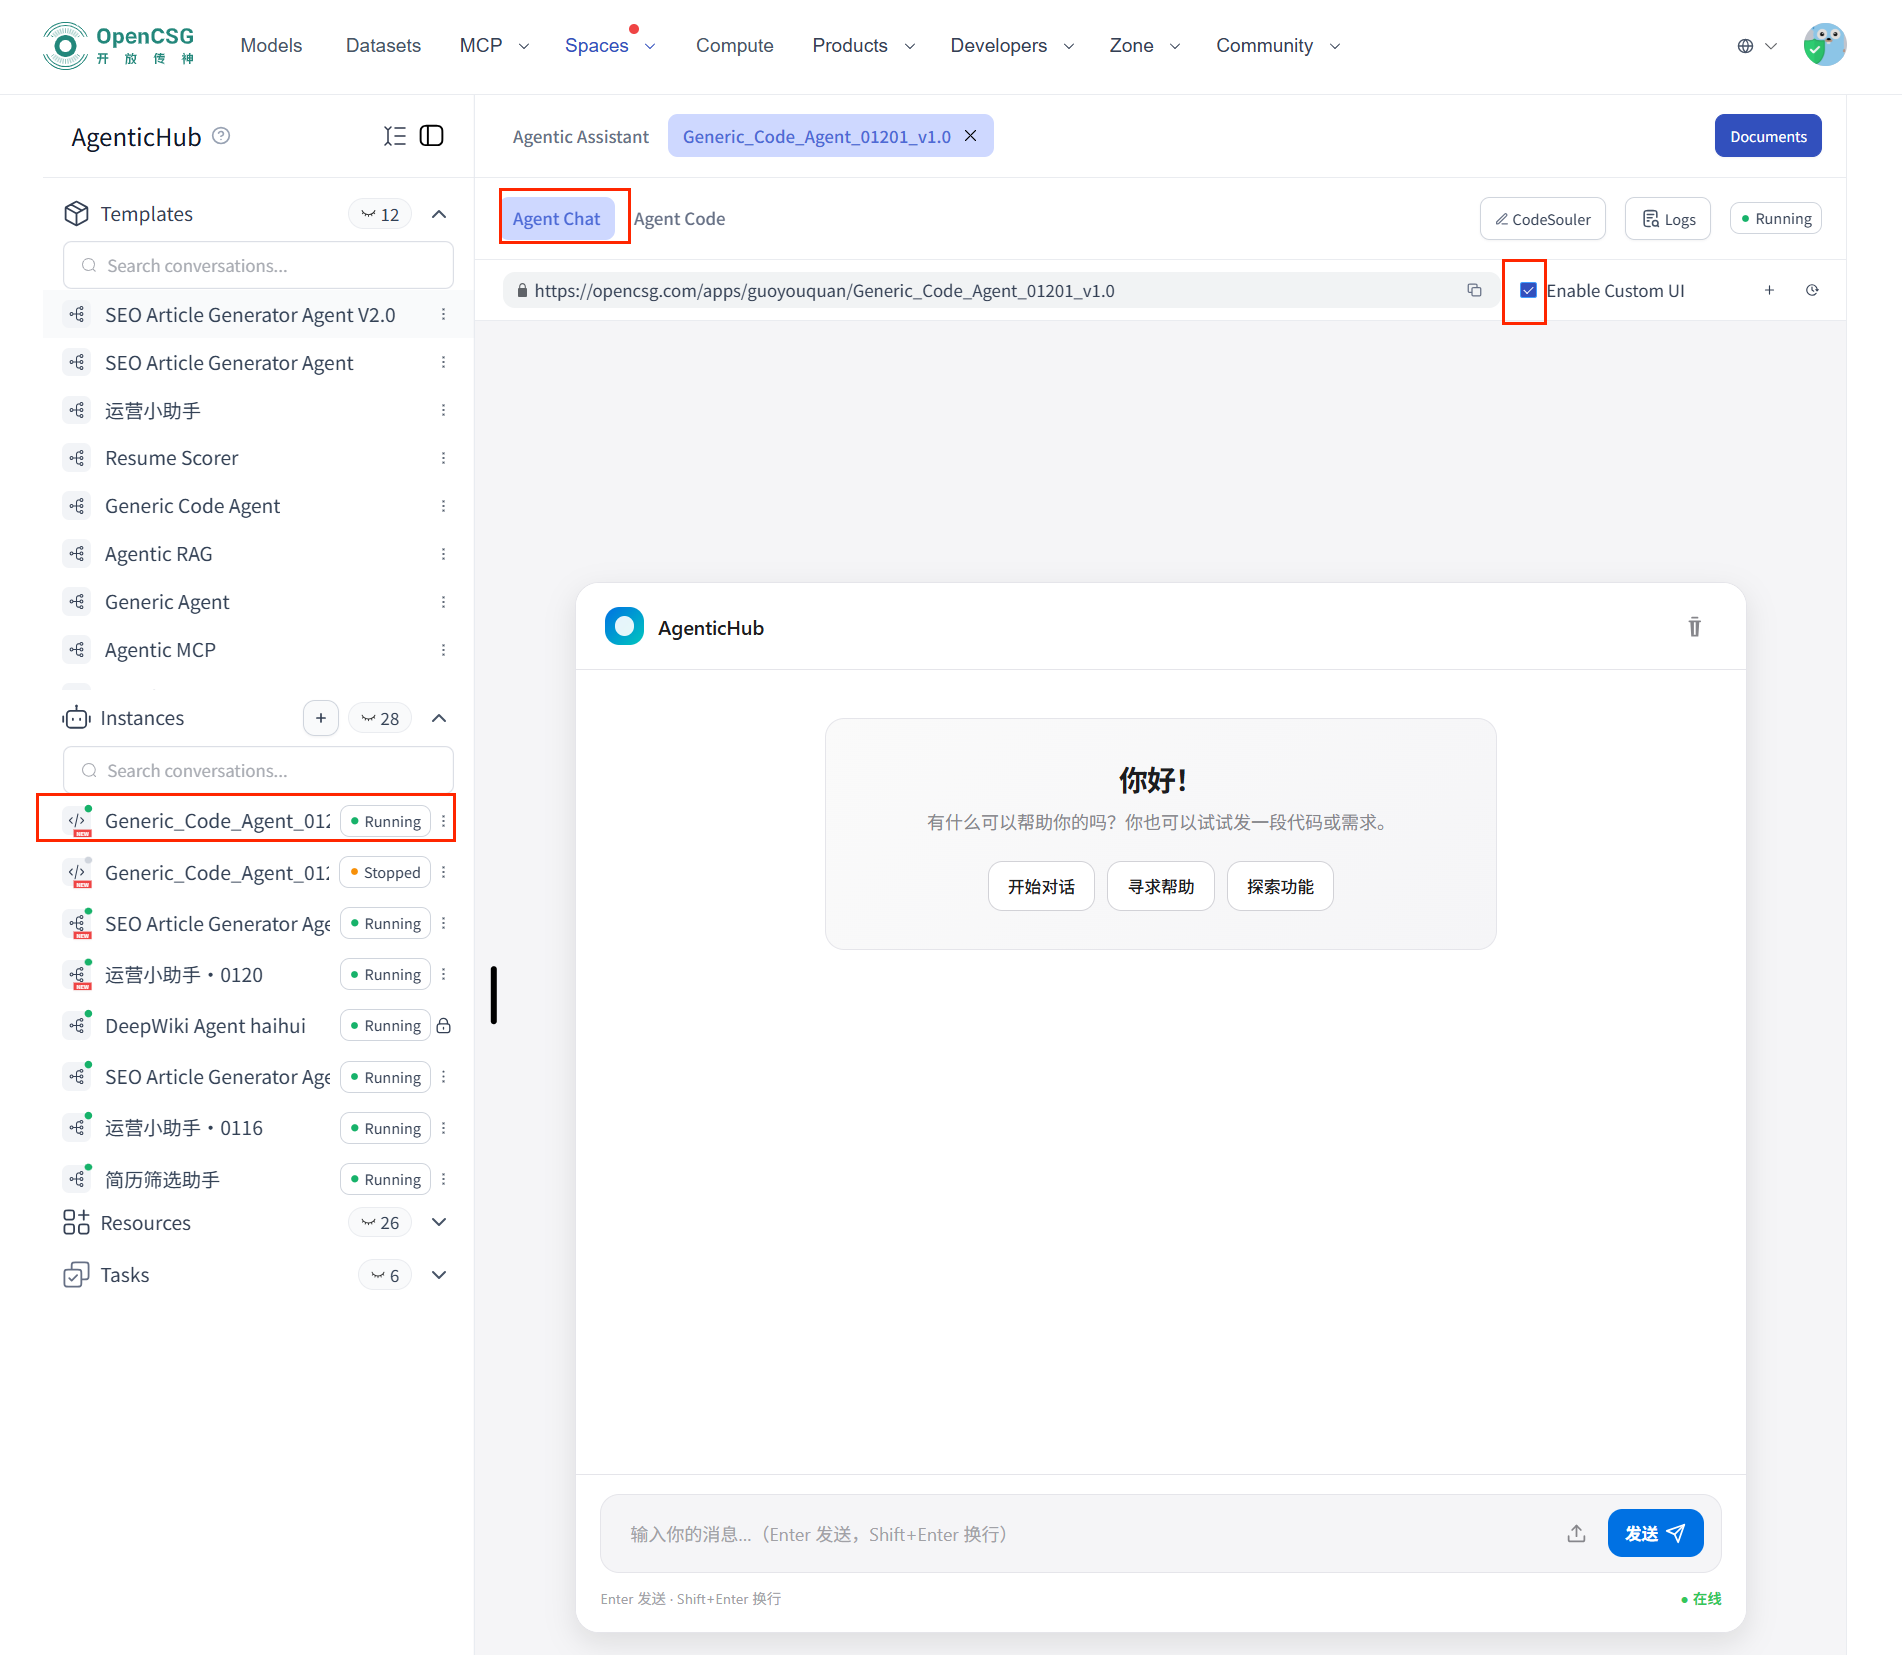This screenshot has height=1655, width=1902.
Task: Uncheck the Enable Custom UI checkbox
Action: click(x=1528, y=290)
